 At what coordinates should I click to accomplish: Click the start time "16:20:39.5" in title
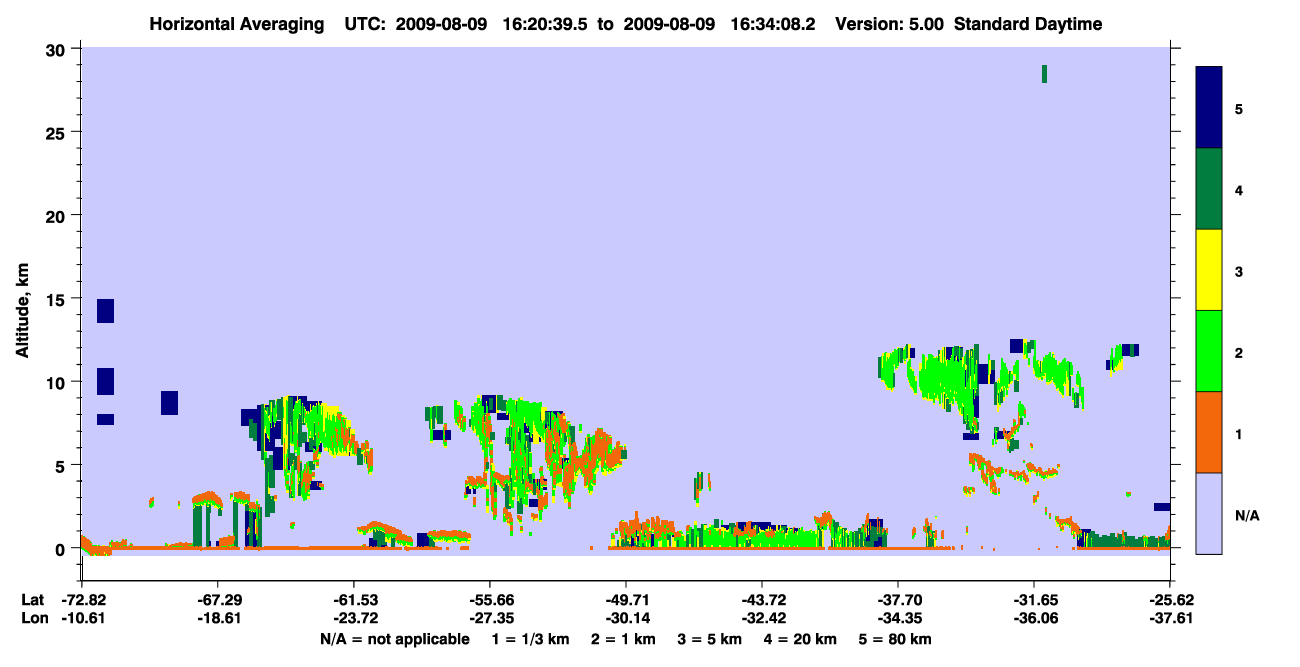coord(547,24)
